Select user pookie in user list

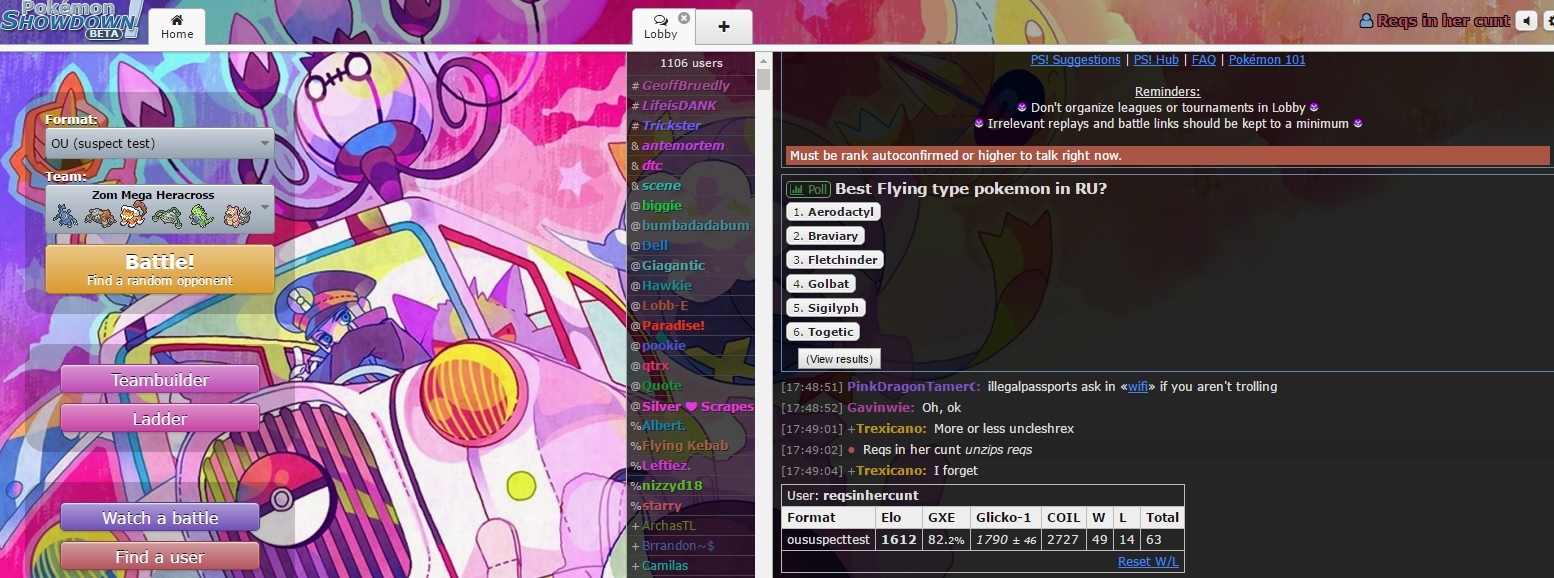[691, 346]
